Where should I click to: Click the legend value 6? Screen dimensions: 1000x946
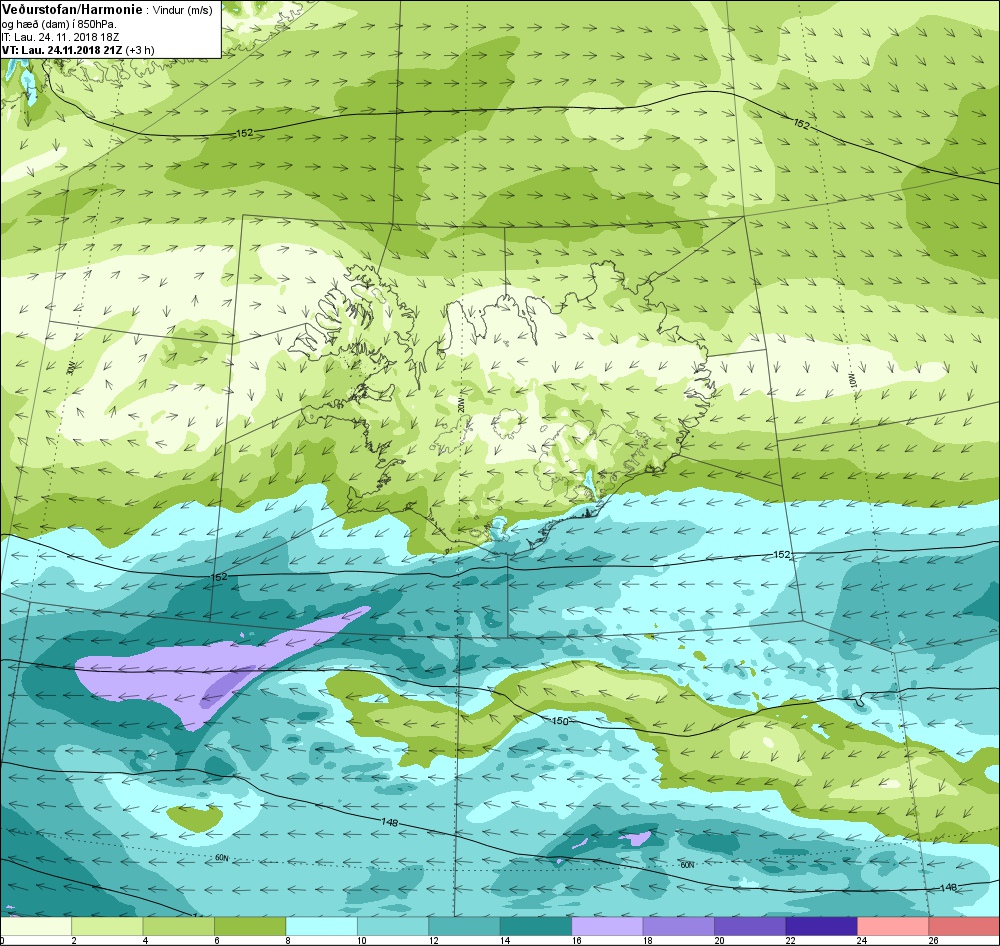(217, 941)
